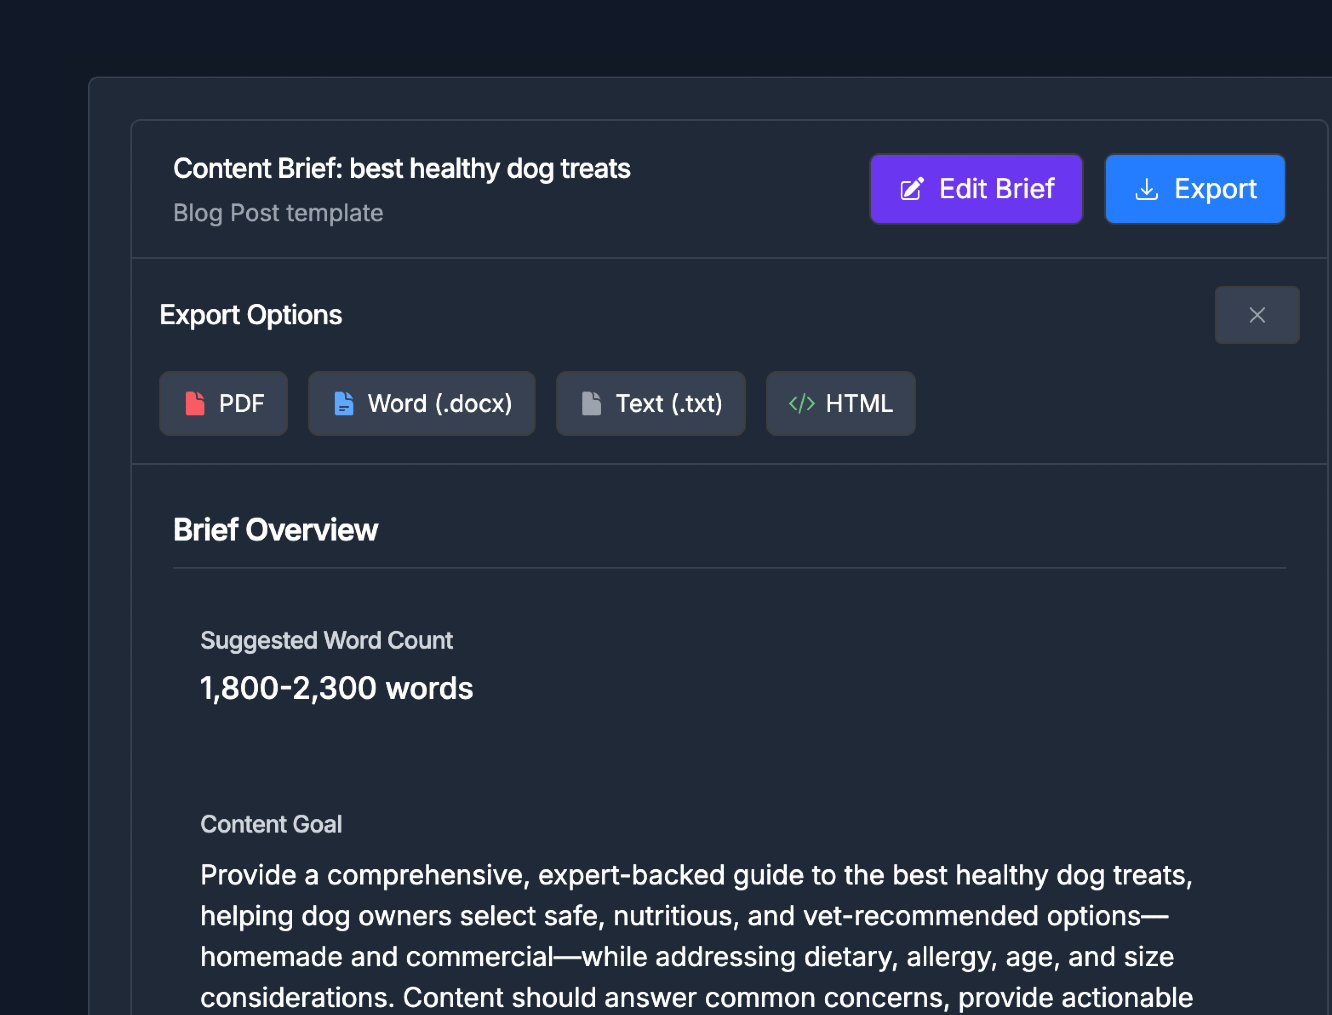Export the brief as Text (.txt)
This screenshot has width=1332, height=1015.
[650, 403]
